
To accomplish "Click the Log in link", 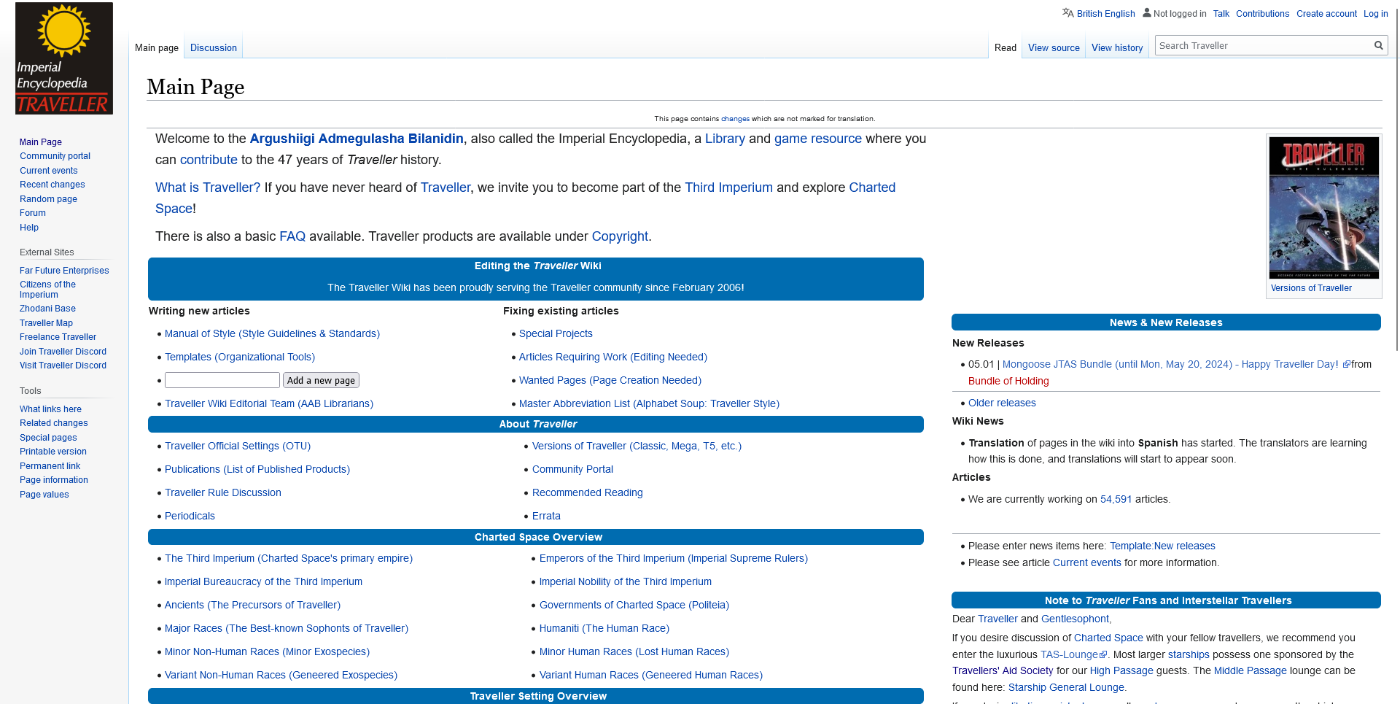I will pyautogui.click(x=1375, y=14).
